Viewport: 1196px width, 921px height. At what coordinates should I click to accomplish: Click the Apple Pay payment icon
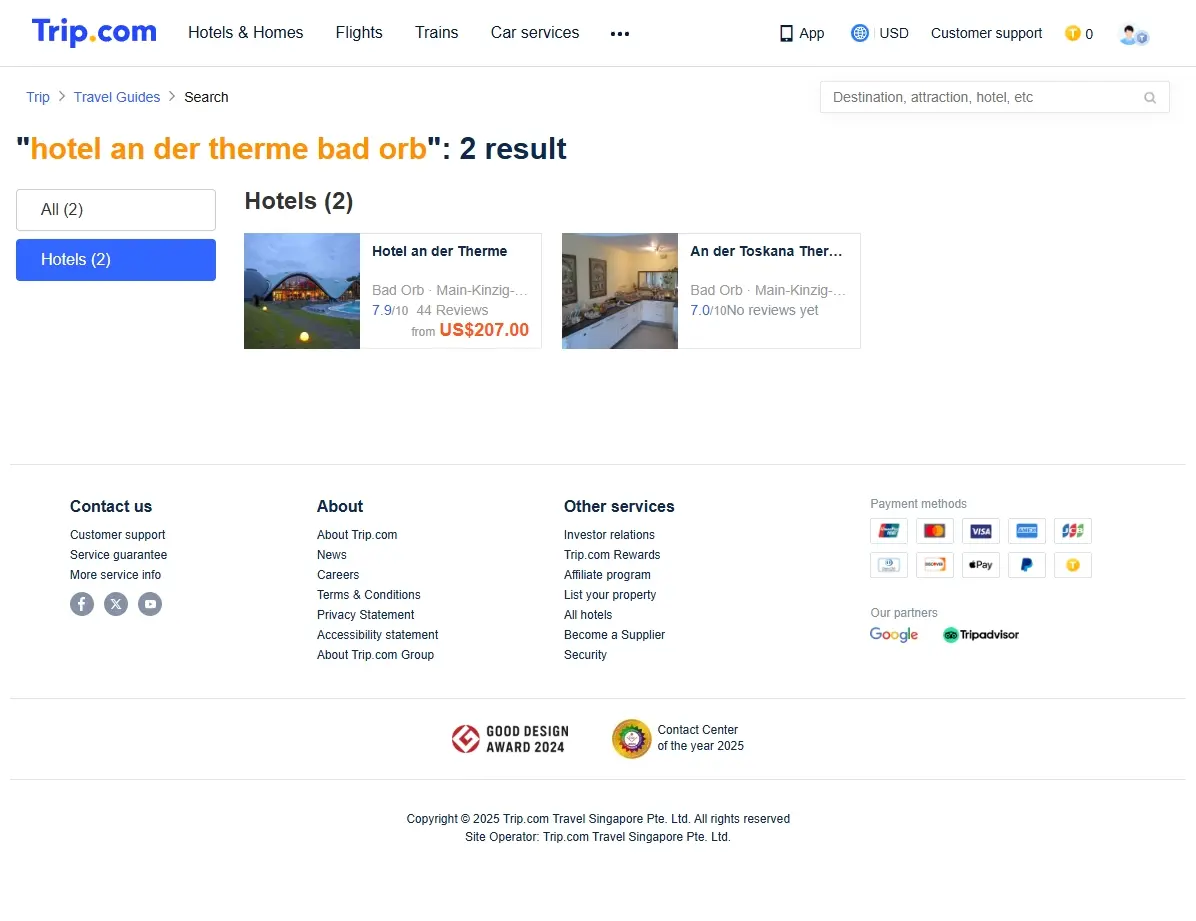point(981,565)
